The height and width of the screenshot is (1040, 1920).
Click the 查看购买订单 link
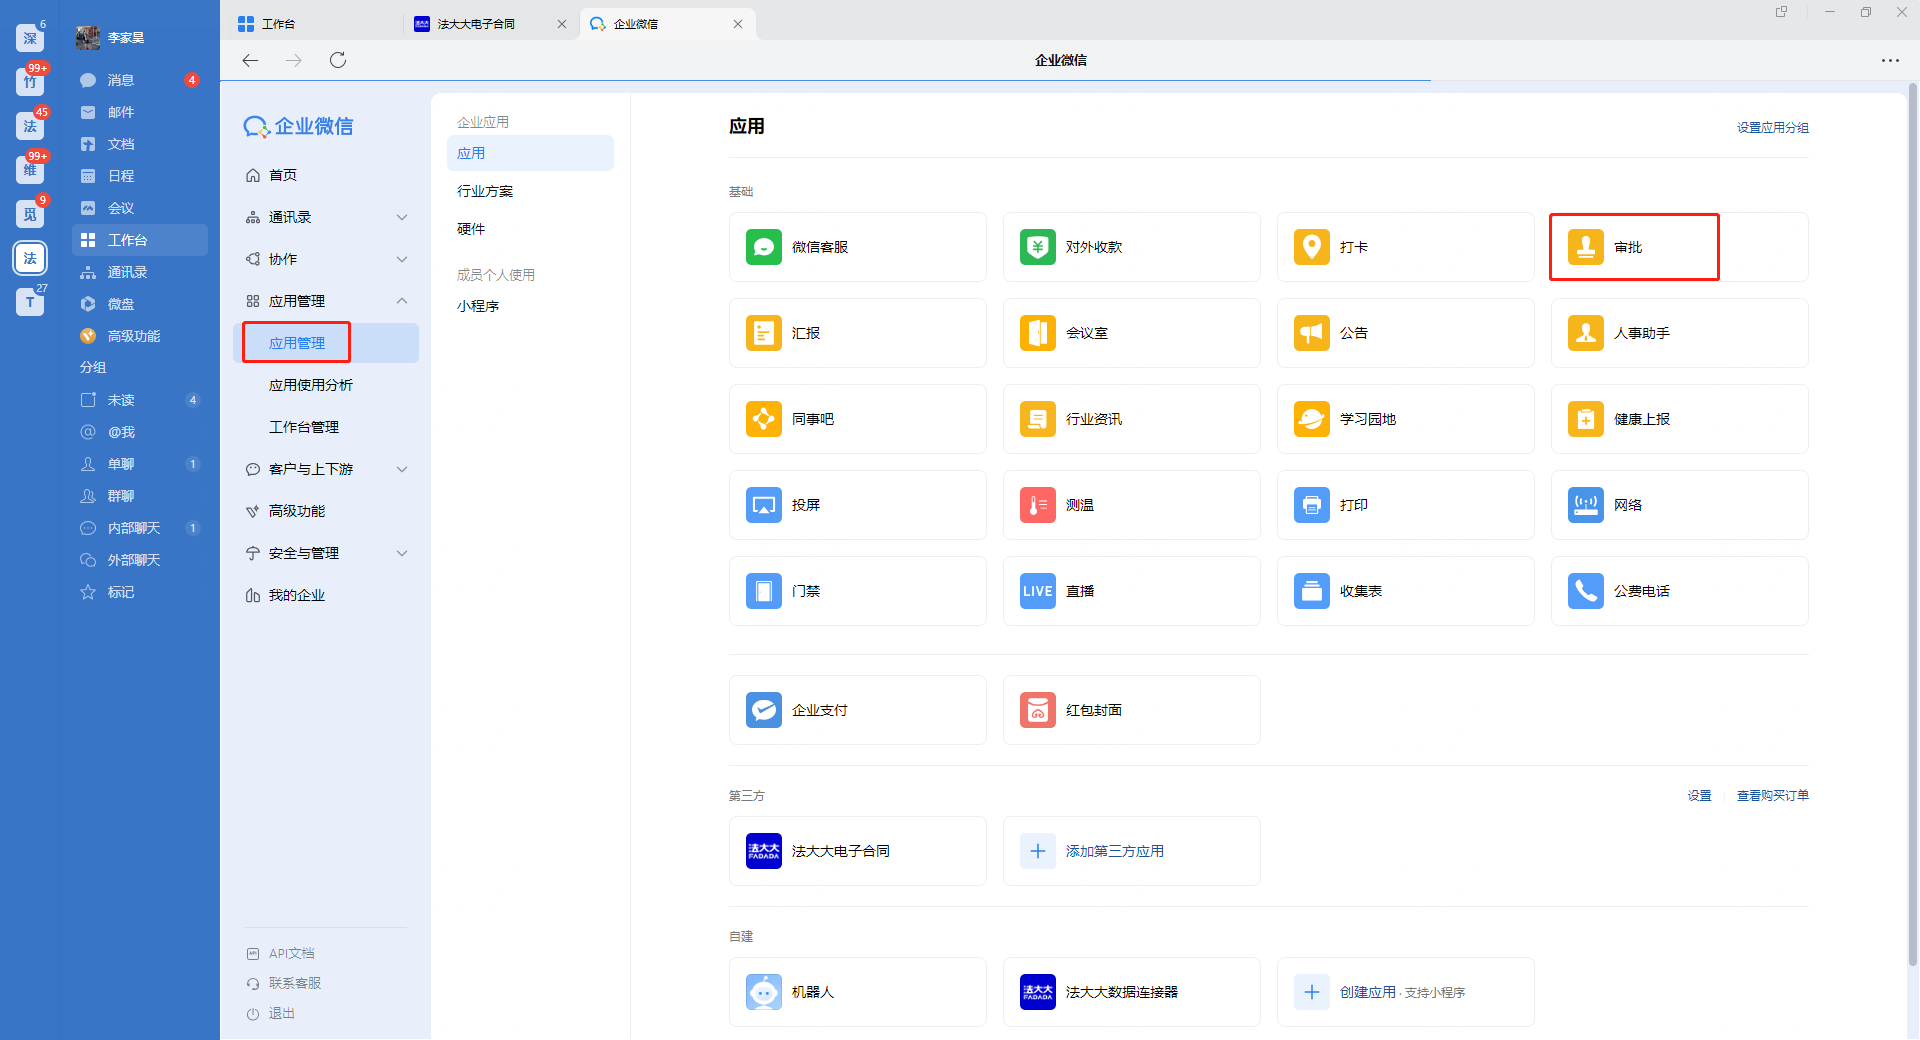pyautogui.click(x=1772, y=796)
